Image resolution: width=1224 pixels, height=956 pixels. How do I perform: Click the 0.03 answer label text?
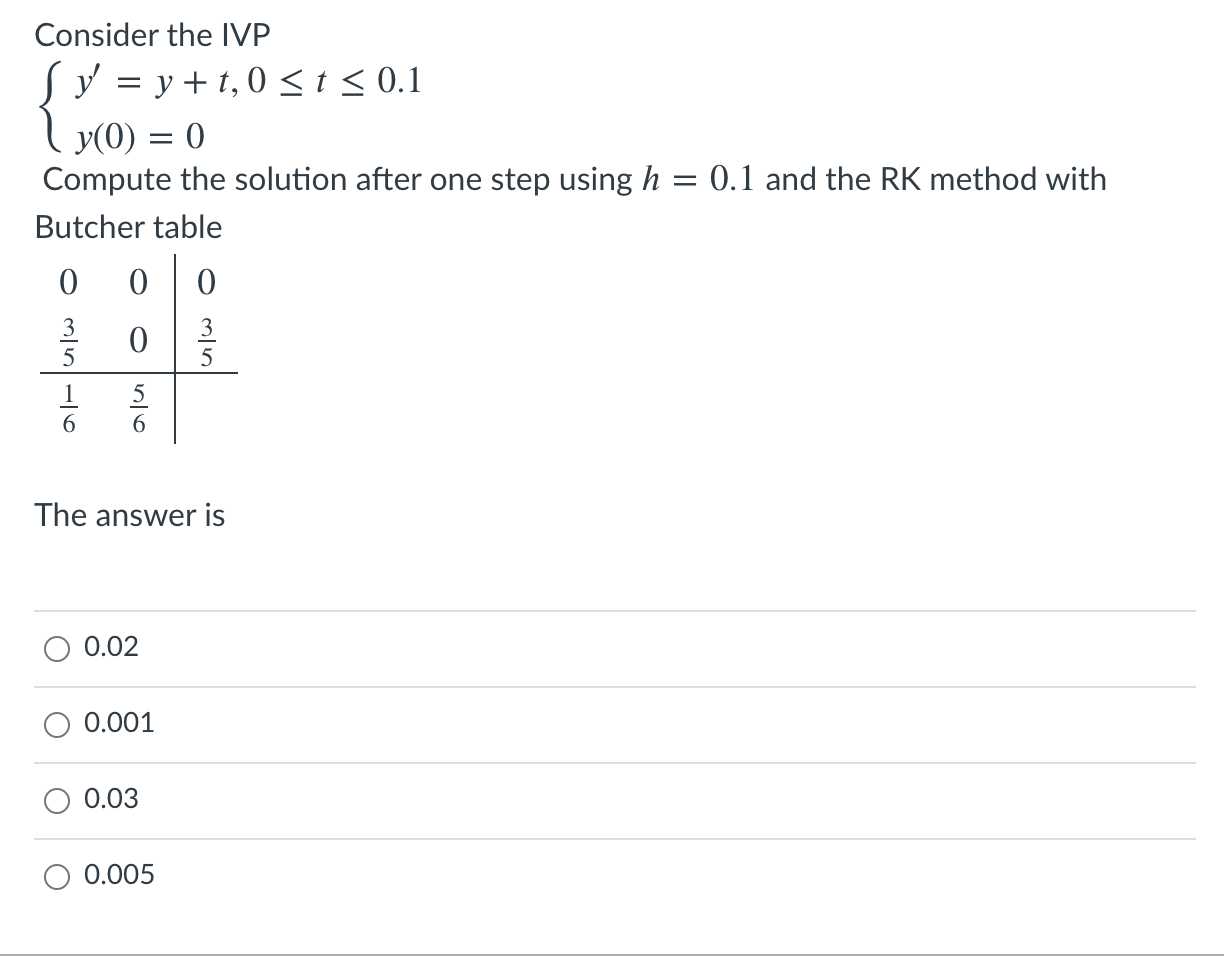tap(111, 800)
